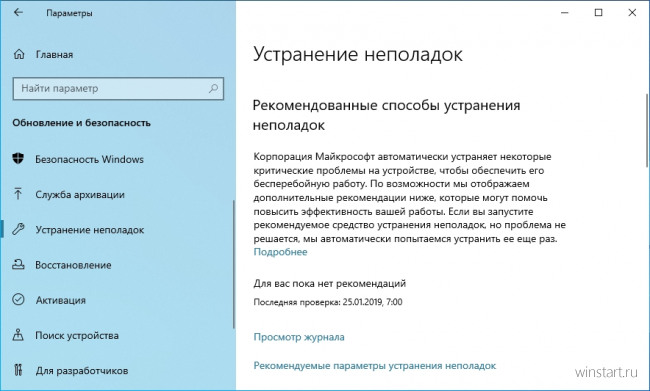Click the shield icon for Безопасность Windows

coord(18,158)
